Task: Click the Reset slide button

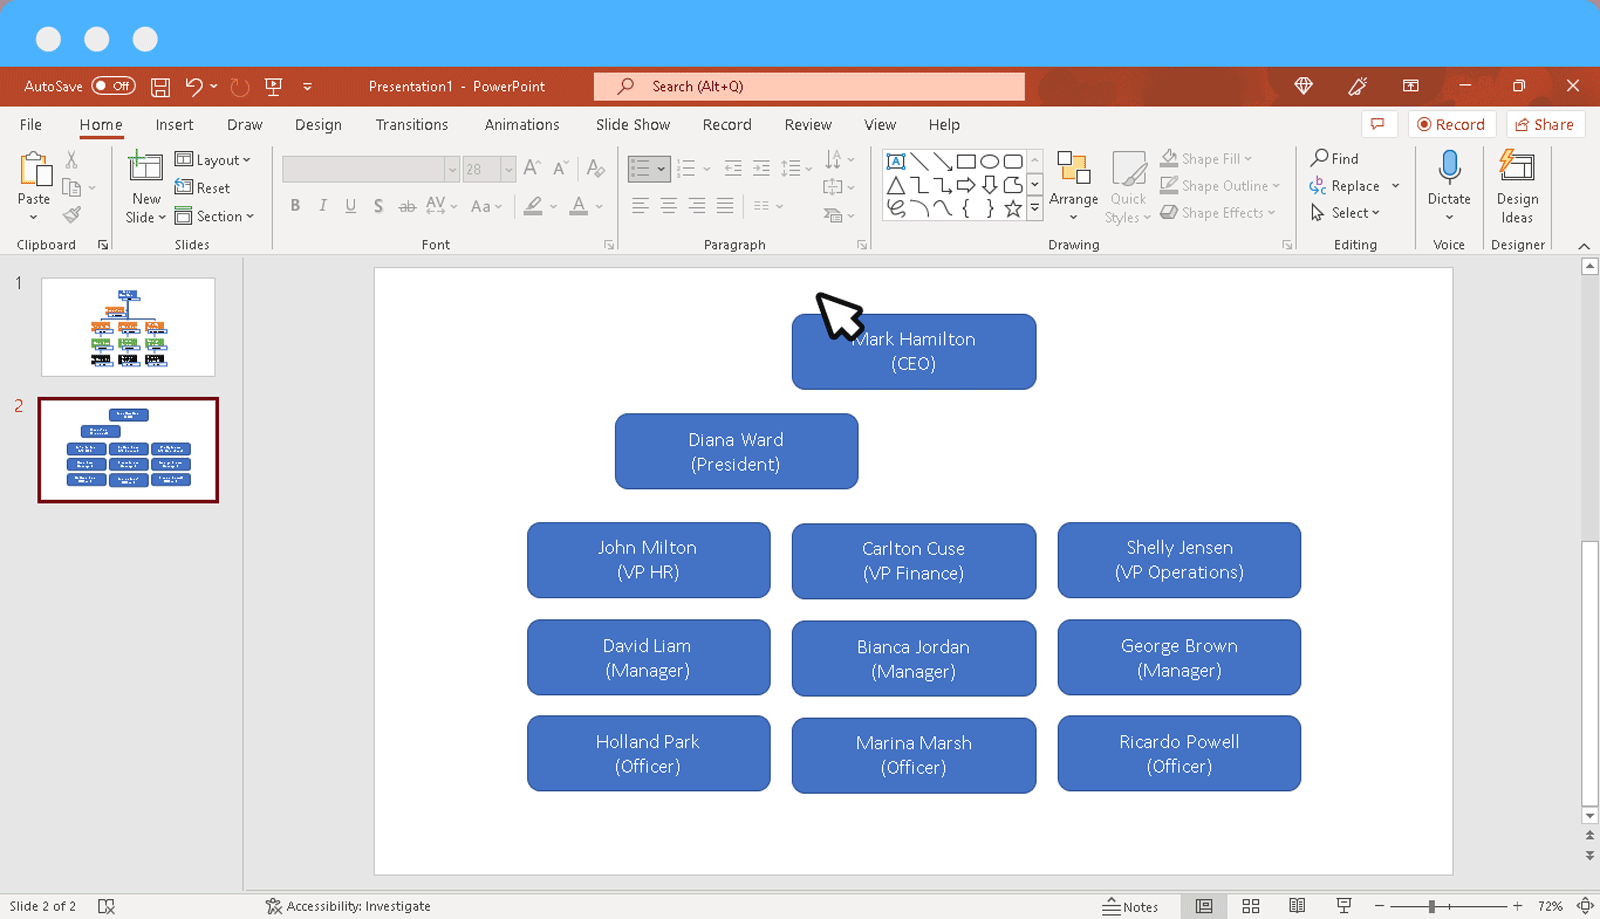Action: pos(203,188)
